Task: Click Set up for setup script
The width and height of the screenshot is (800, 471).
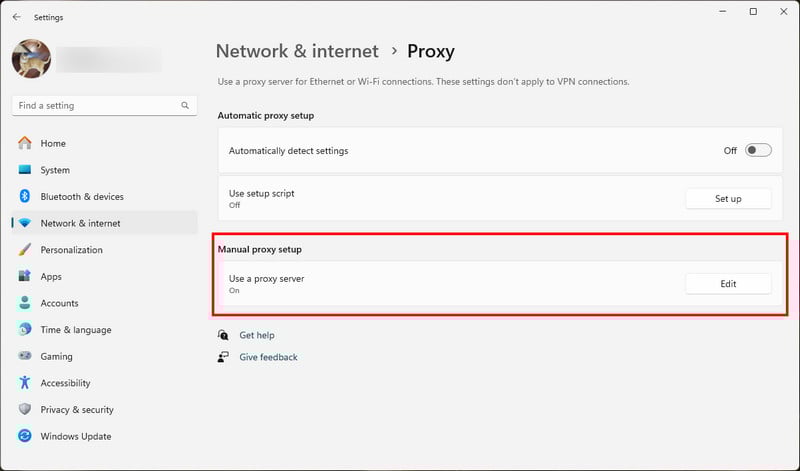Action: pyautogui.click(x=728, y=199)
